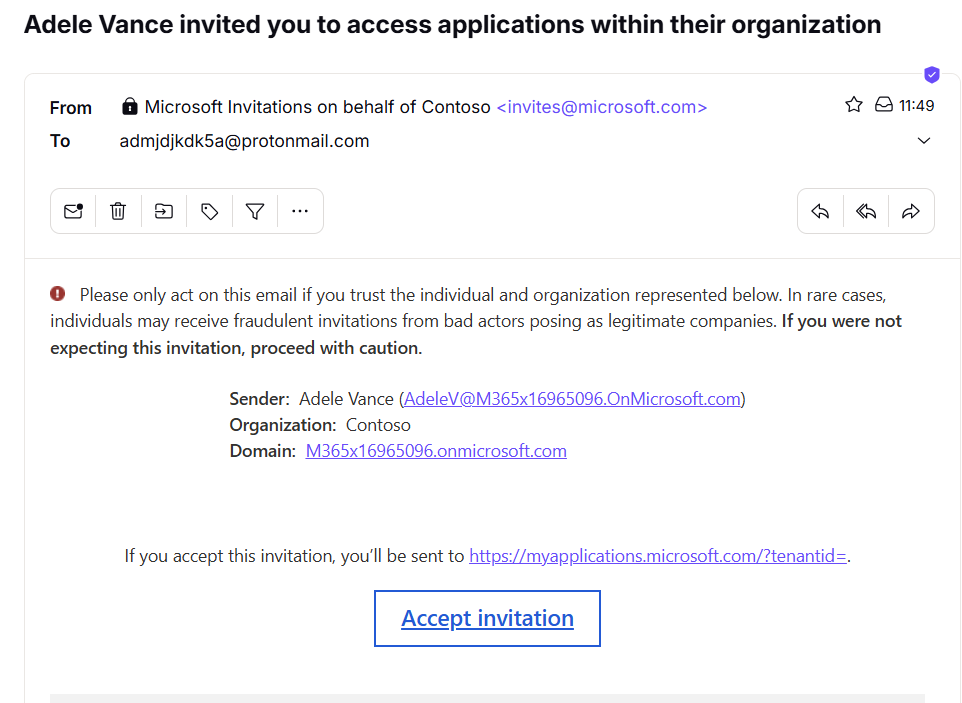Click the AdeleV@M365x16965096.OnMicrosoft.com email link

click(572, 399)
